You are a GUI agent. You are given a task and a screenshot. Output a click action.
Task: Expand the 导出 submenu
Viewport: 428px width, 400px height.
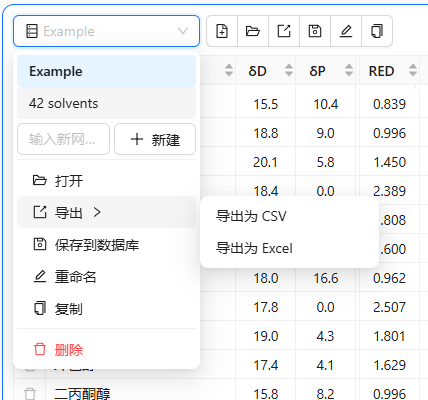click(107, 212)
